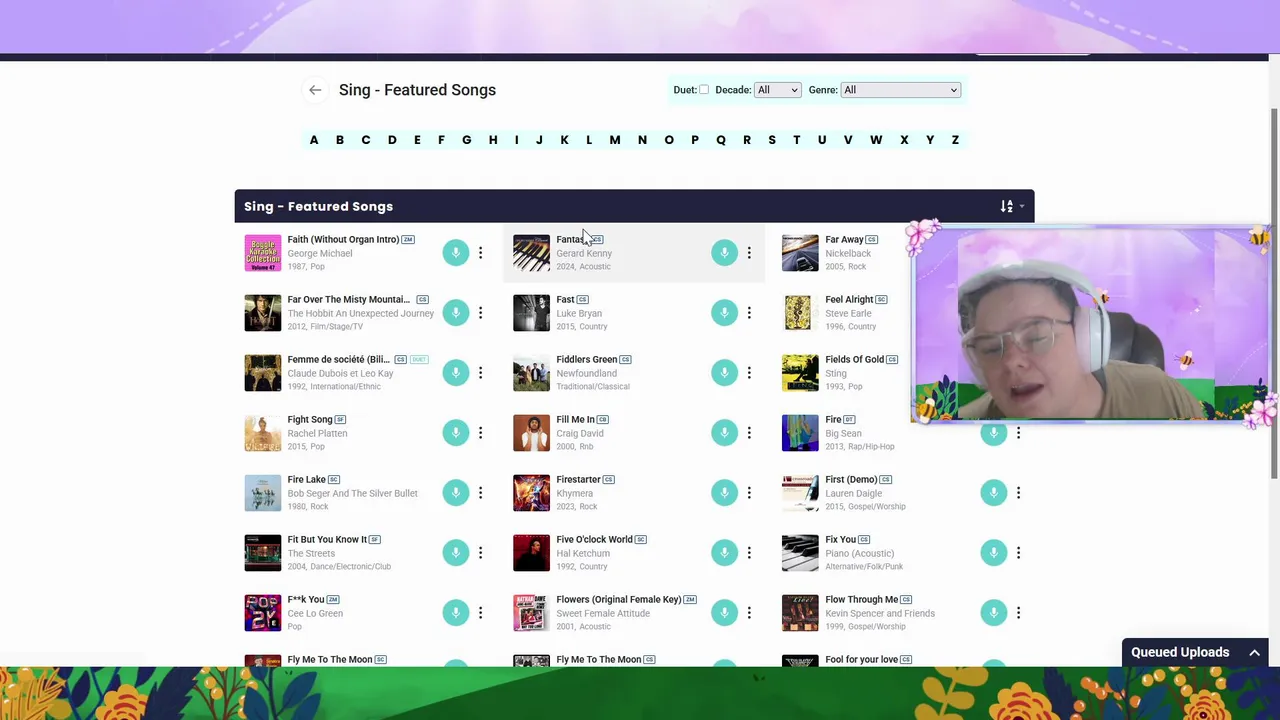
Task: Open the sort order dropdown icon
Action: pyautogui.click(x=1012, y=206)
